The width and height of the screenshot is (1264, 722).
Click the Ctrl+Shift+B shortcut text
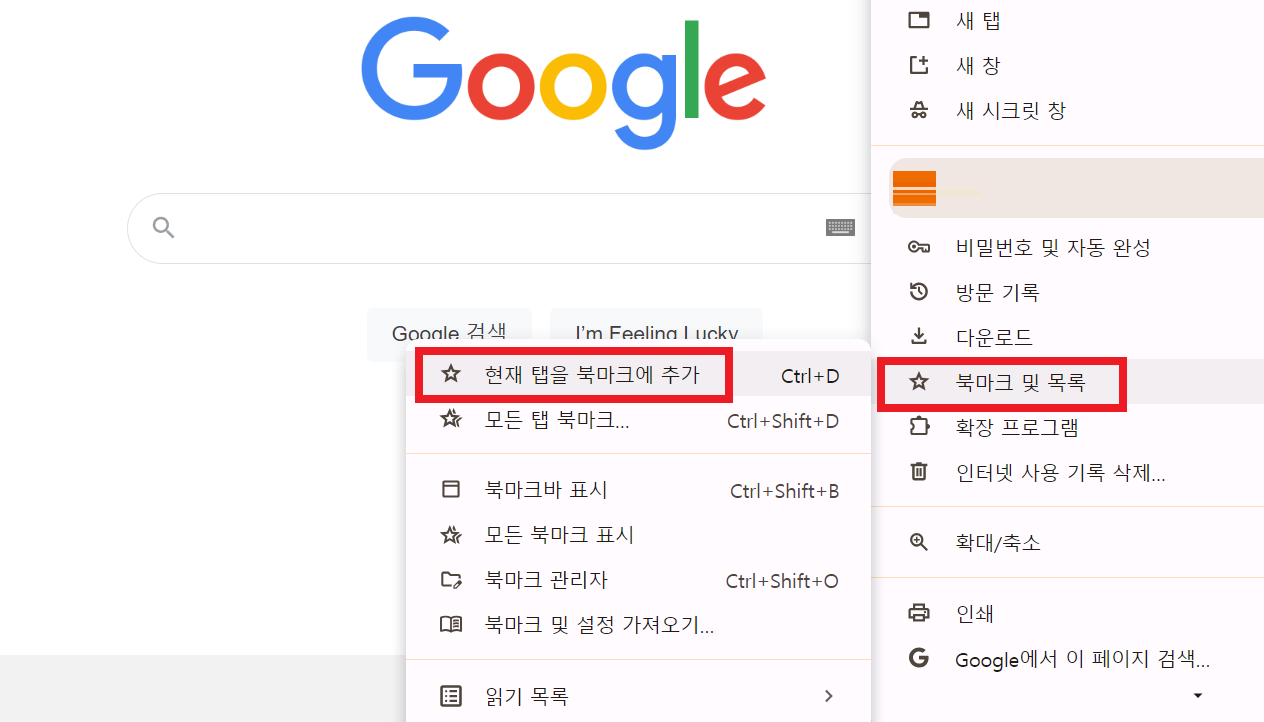[x=785, y=491]
